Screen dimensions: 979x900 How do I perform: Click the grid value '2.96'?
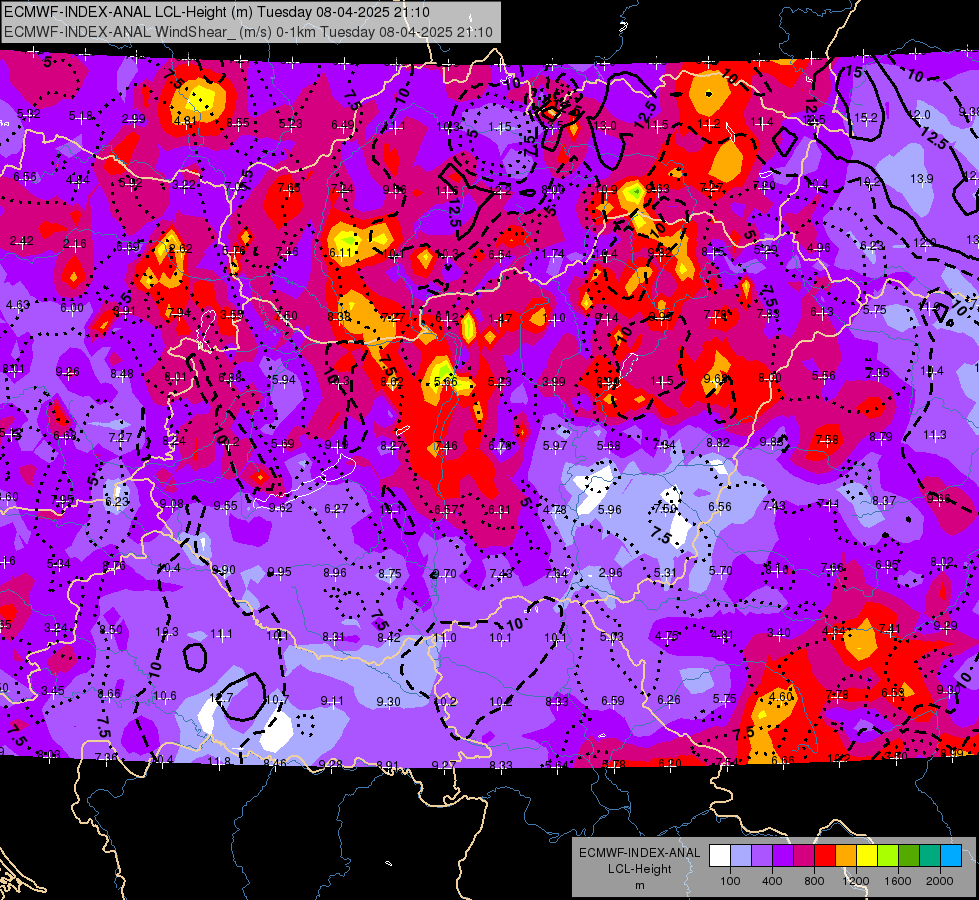tap(610, 573)
